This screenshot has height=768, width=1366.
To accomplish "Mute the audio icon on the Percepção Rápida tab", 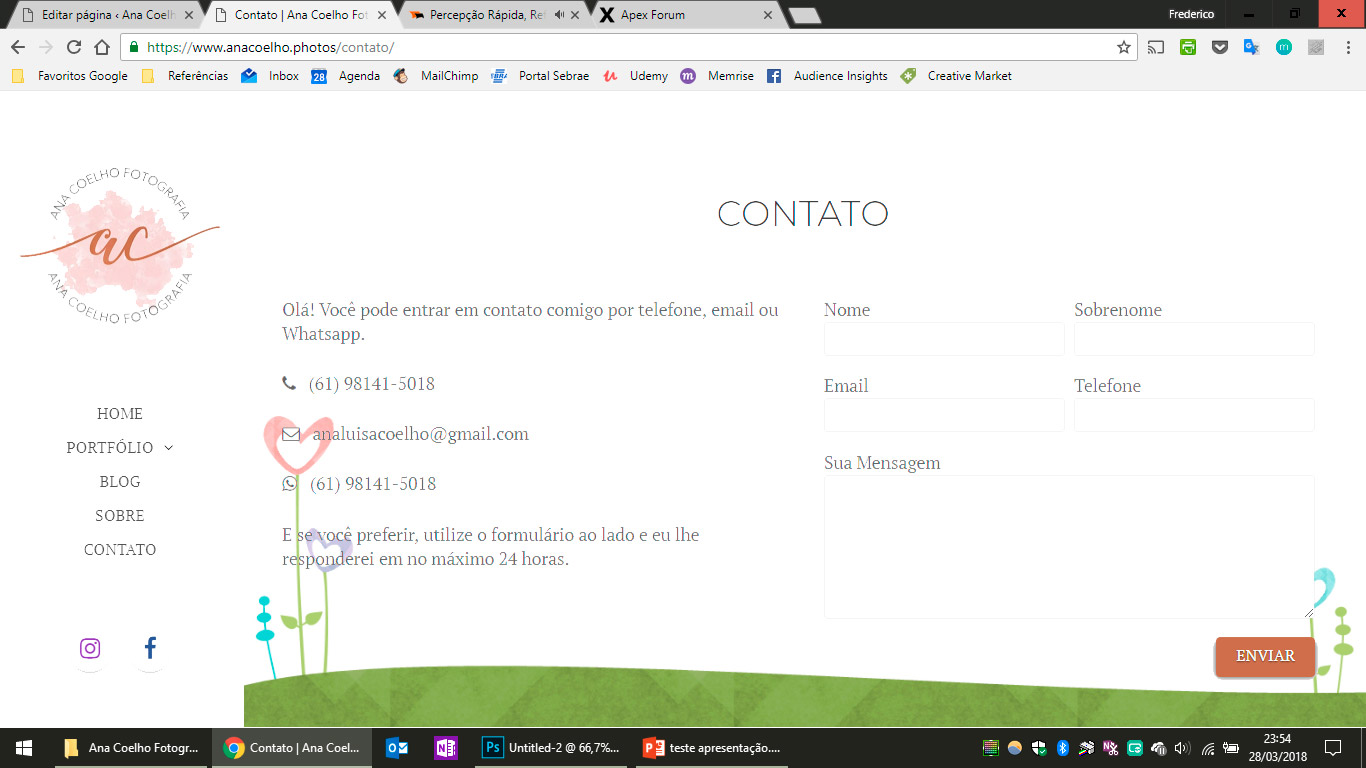I will coord(559,15).
